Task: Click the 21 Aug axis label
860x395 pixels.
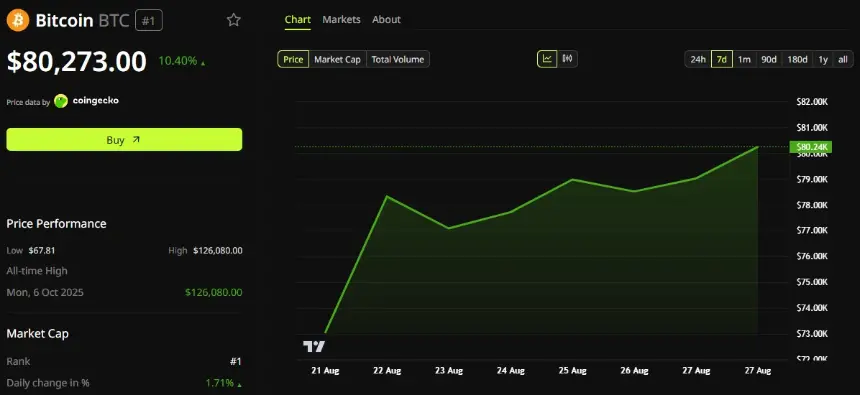Action: pyautogui.click(x=325, y=371)
